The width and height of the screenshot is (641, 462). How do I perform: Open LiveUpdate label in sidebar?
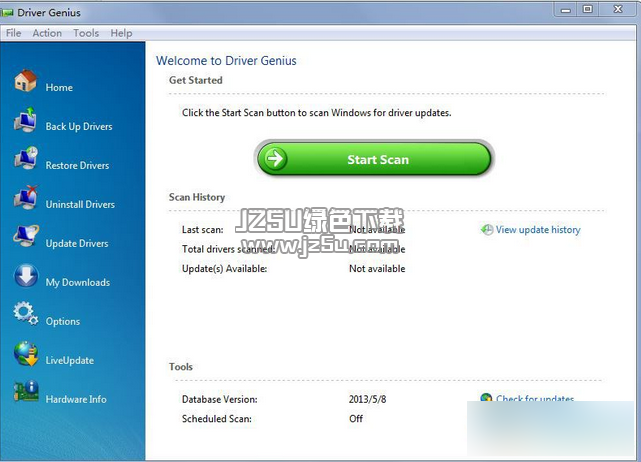click(x=69, y=360)
